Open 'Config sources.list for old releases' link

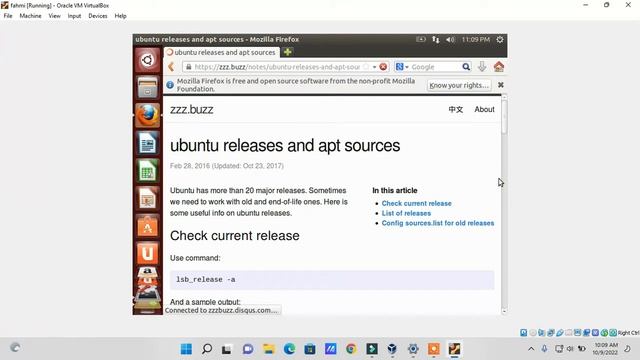(438, 223)
